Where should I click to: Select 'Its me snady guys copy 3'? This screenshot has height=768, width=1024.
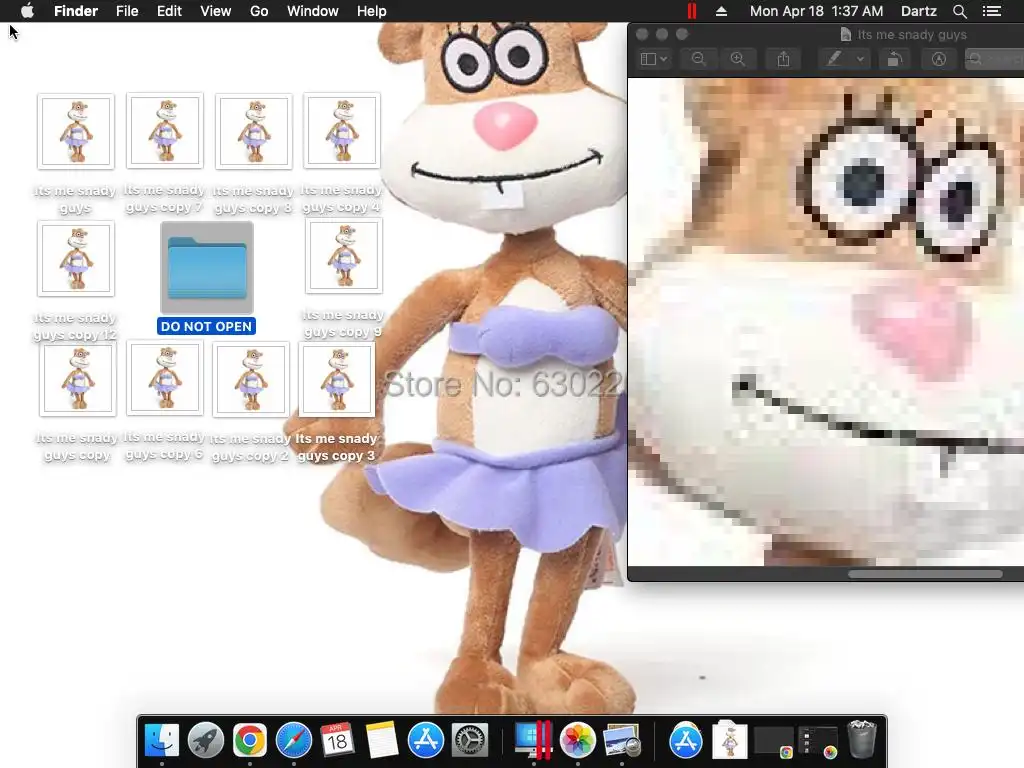337,379
